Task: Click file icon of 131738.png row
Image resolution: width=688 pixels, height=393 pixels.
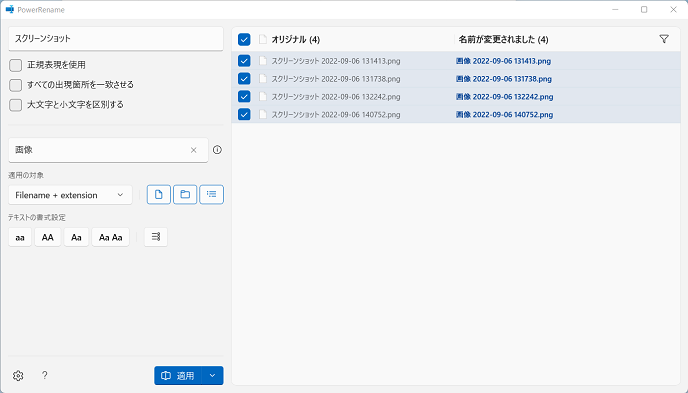Action: click(262, 79)
